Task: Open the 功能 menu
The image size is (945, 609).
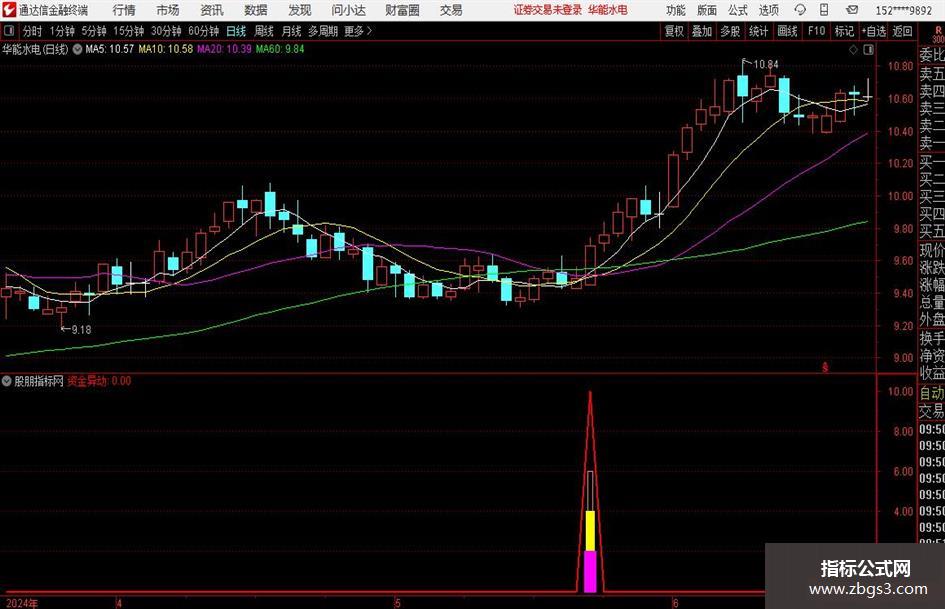Action: click(676, 10)
